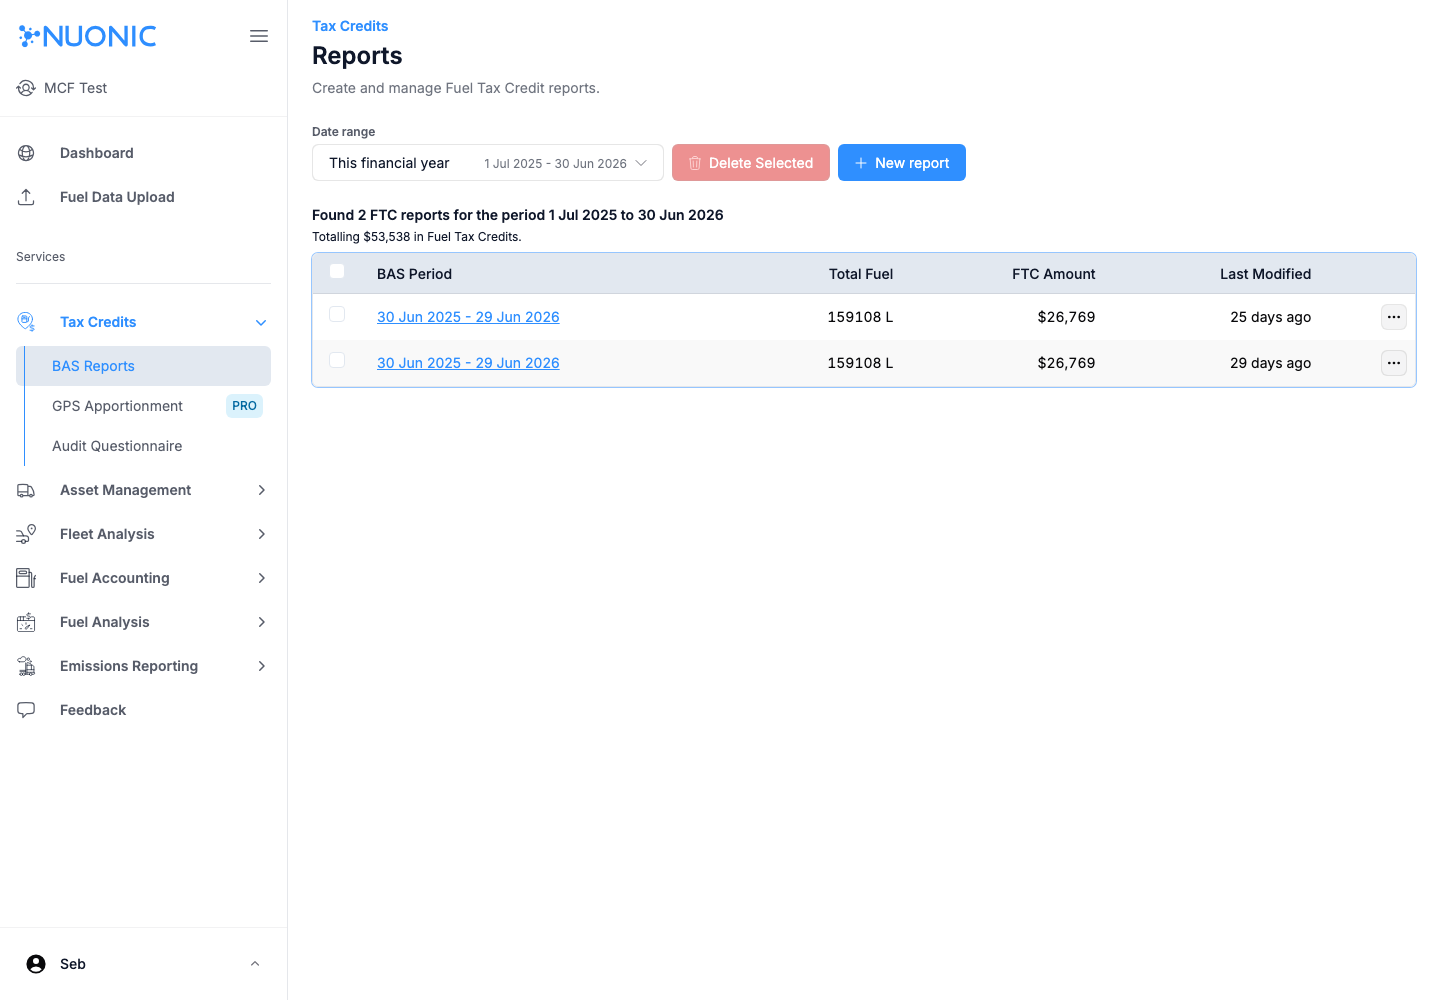Open the Fuel Data Upload page
1440x1000 pixels.
coord(117,197)
